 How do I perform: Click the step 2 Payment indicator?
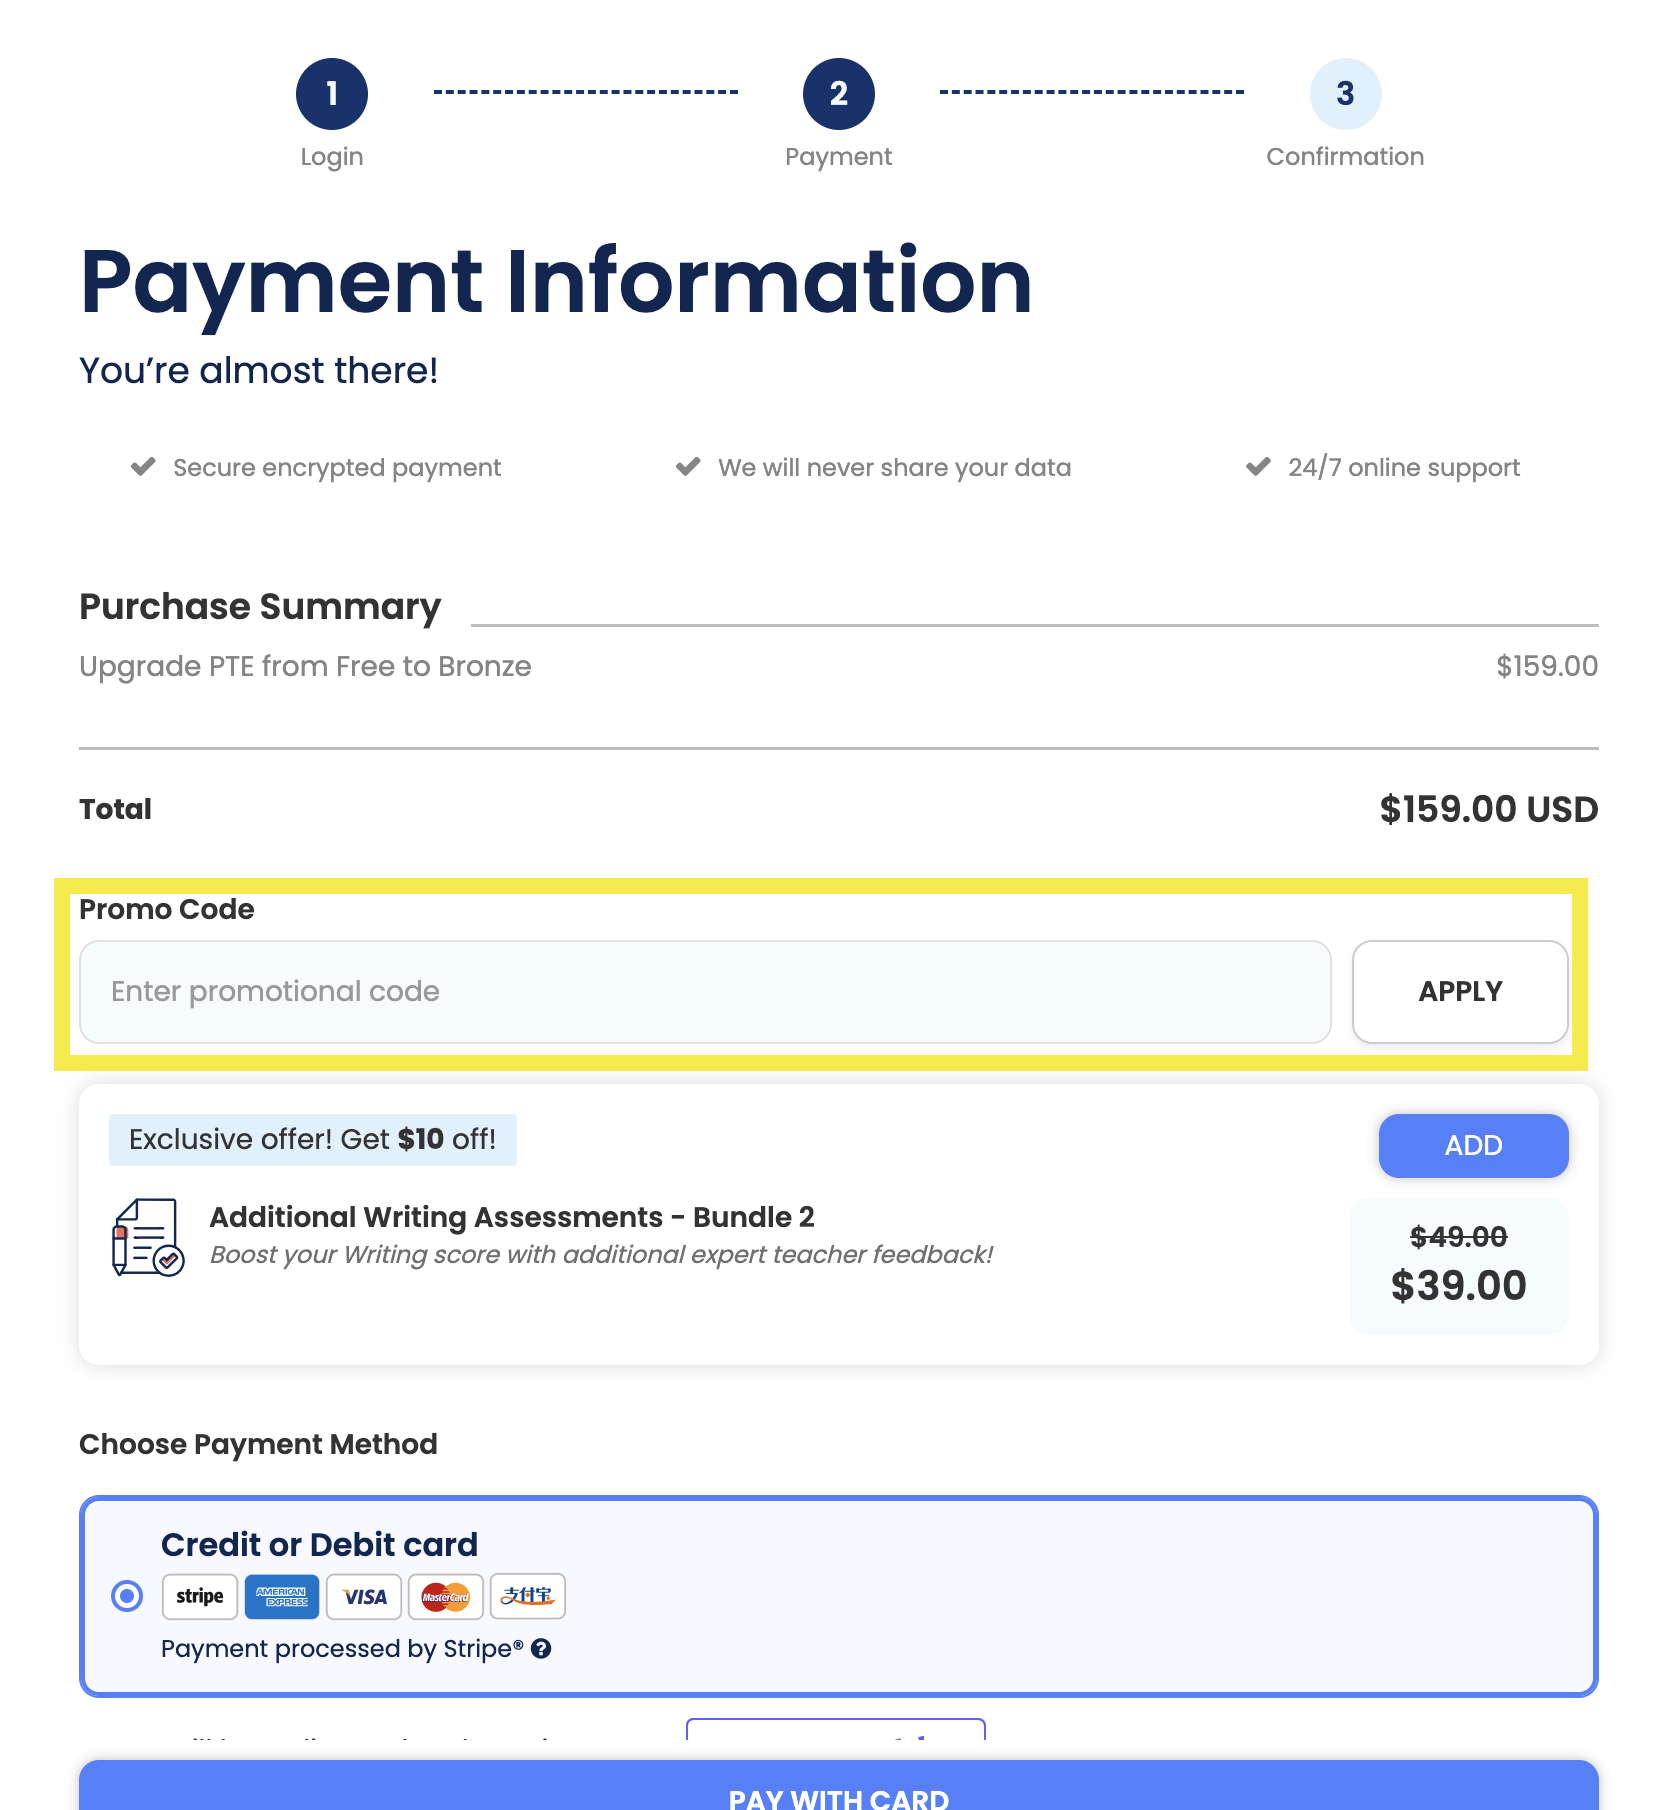(838, 93)
